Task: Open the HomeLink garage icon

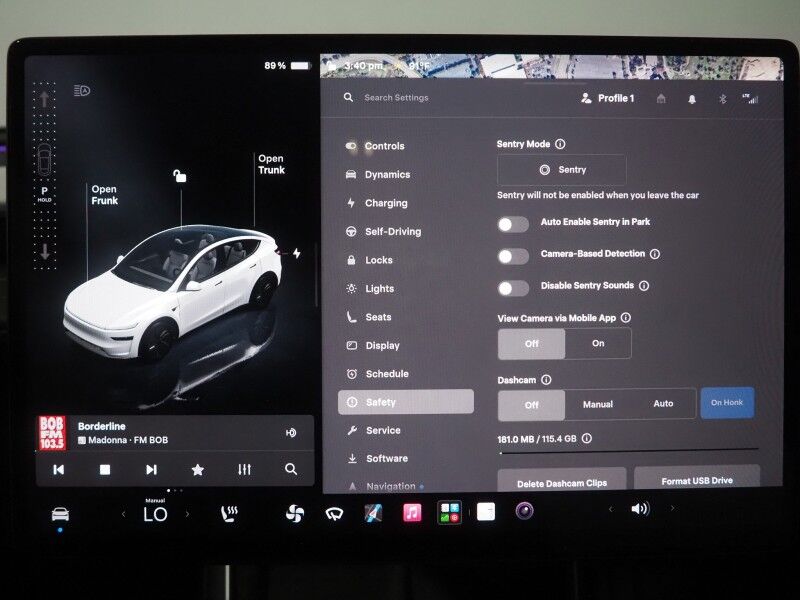Action: click(x=661, y=98)
